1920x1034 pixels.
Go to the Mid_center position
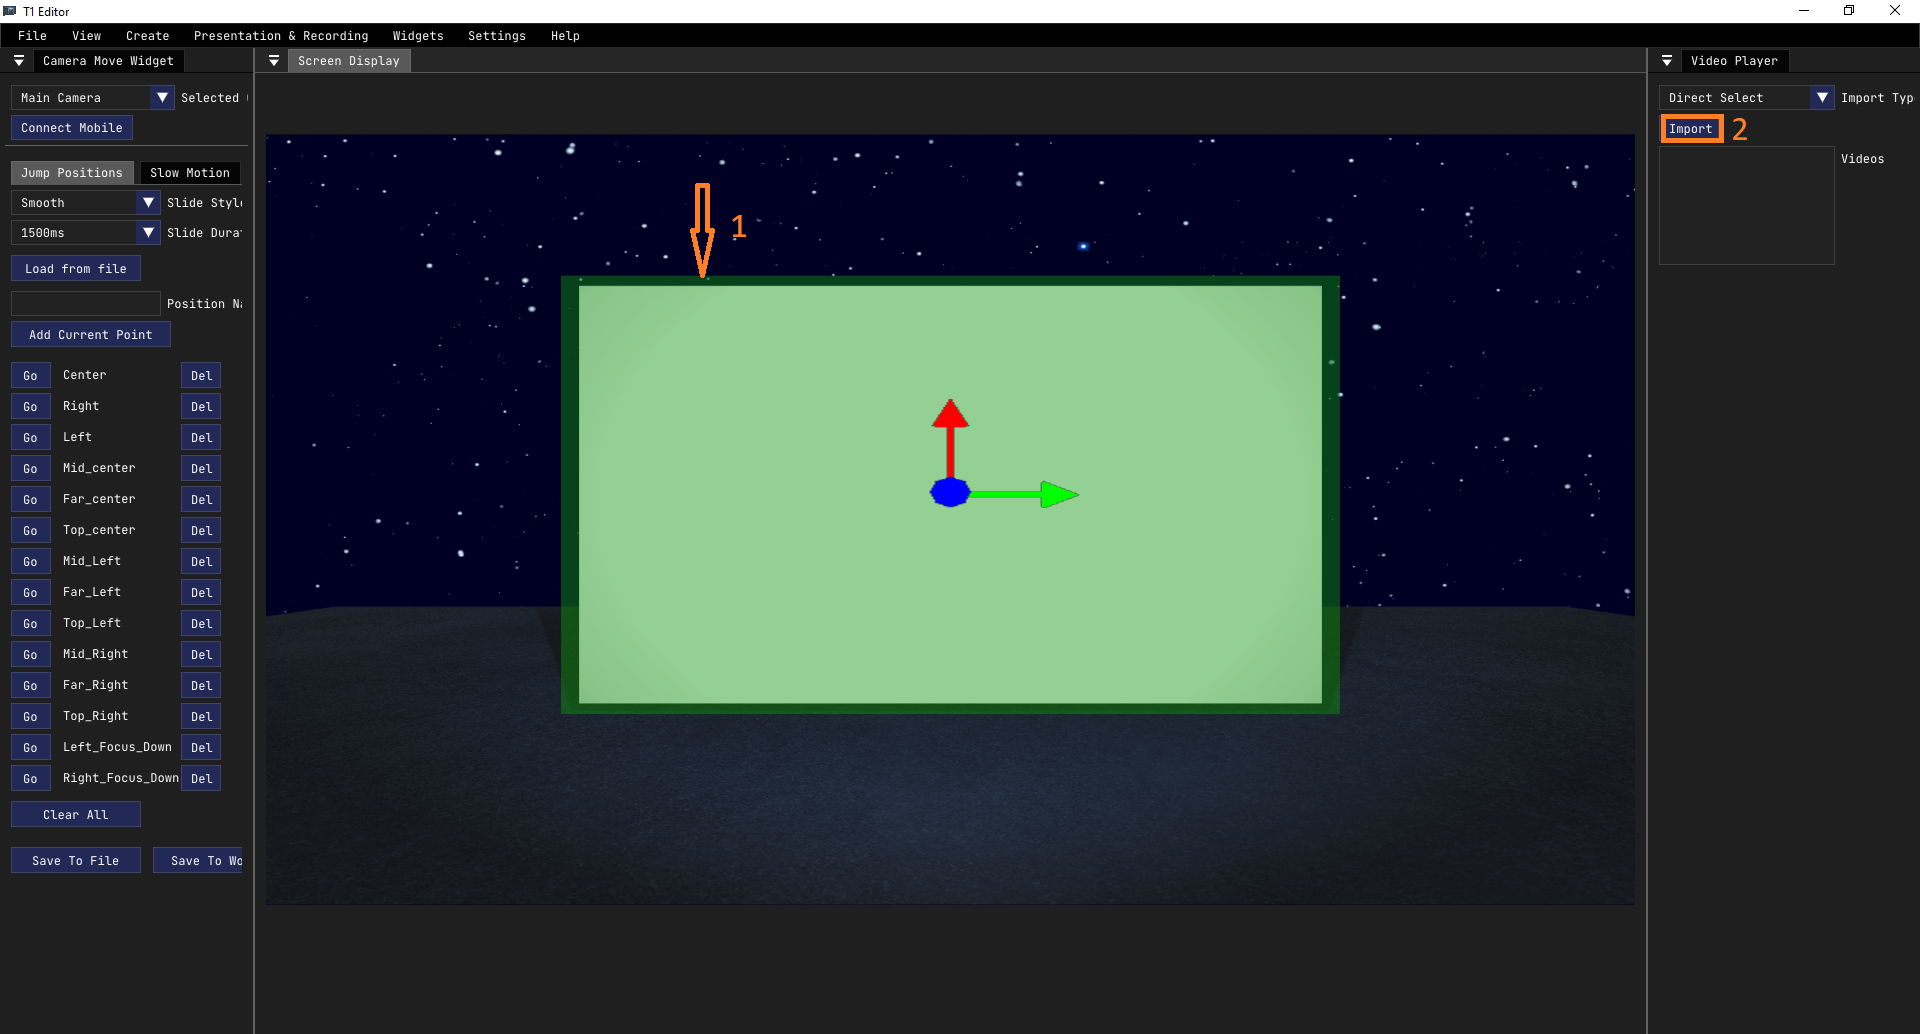31,469
